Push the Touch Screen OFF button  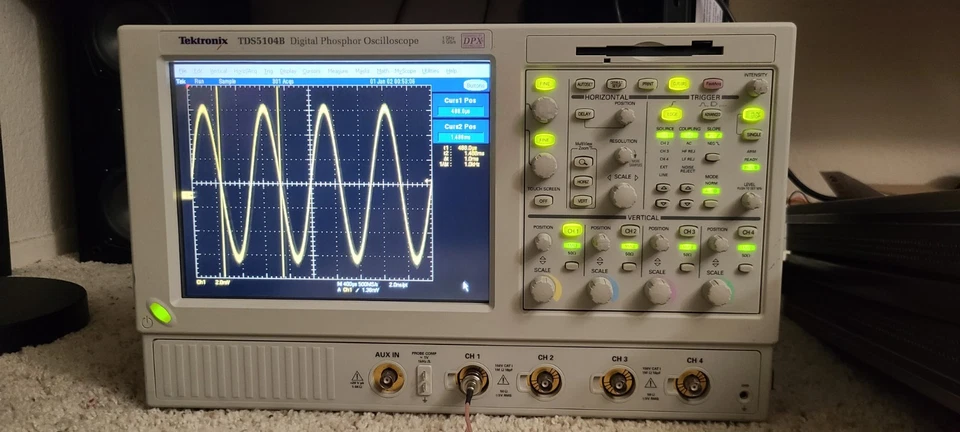(542, 200)
